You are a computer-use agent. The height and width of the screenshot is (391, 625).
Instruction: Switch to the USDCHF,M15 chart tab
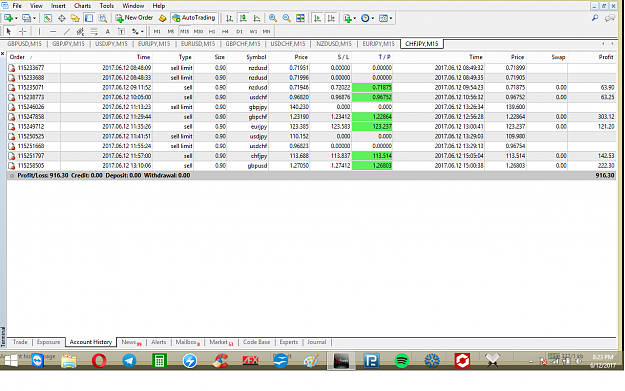(x=287, y=44)
